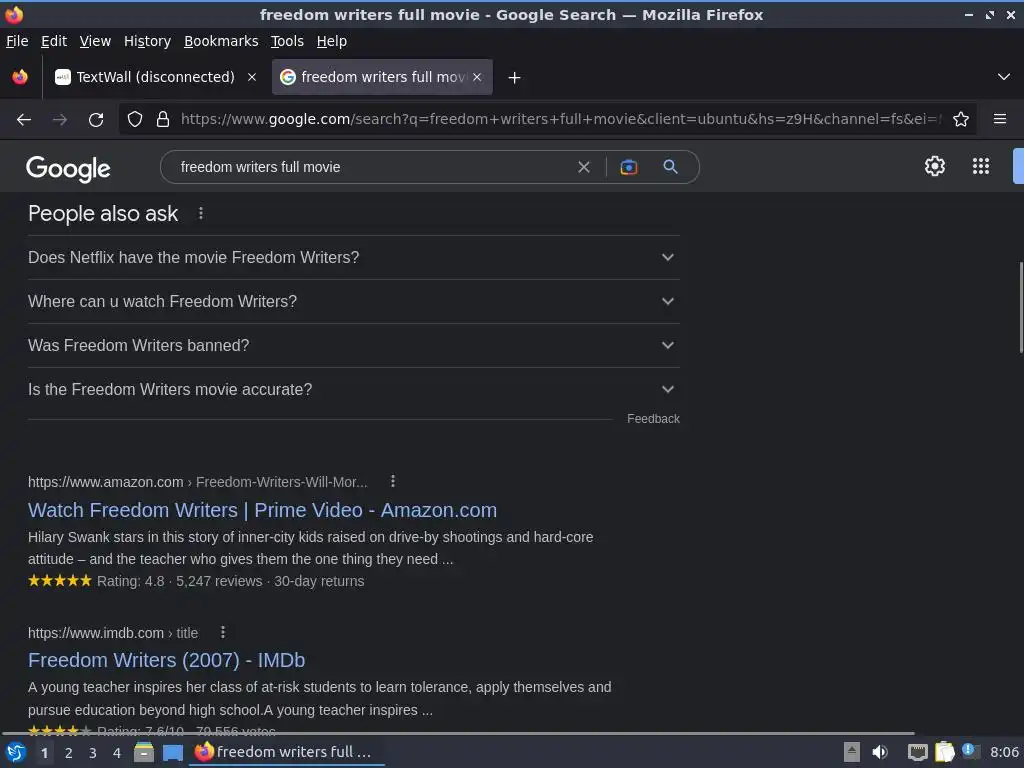Reload the current page
Viewport: 1024px width, 768px height.
point(96,120)
